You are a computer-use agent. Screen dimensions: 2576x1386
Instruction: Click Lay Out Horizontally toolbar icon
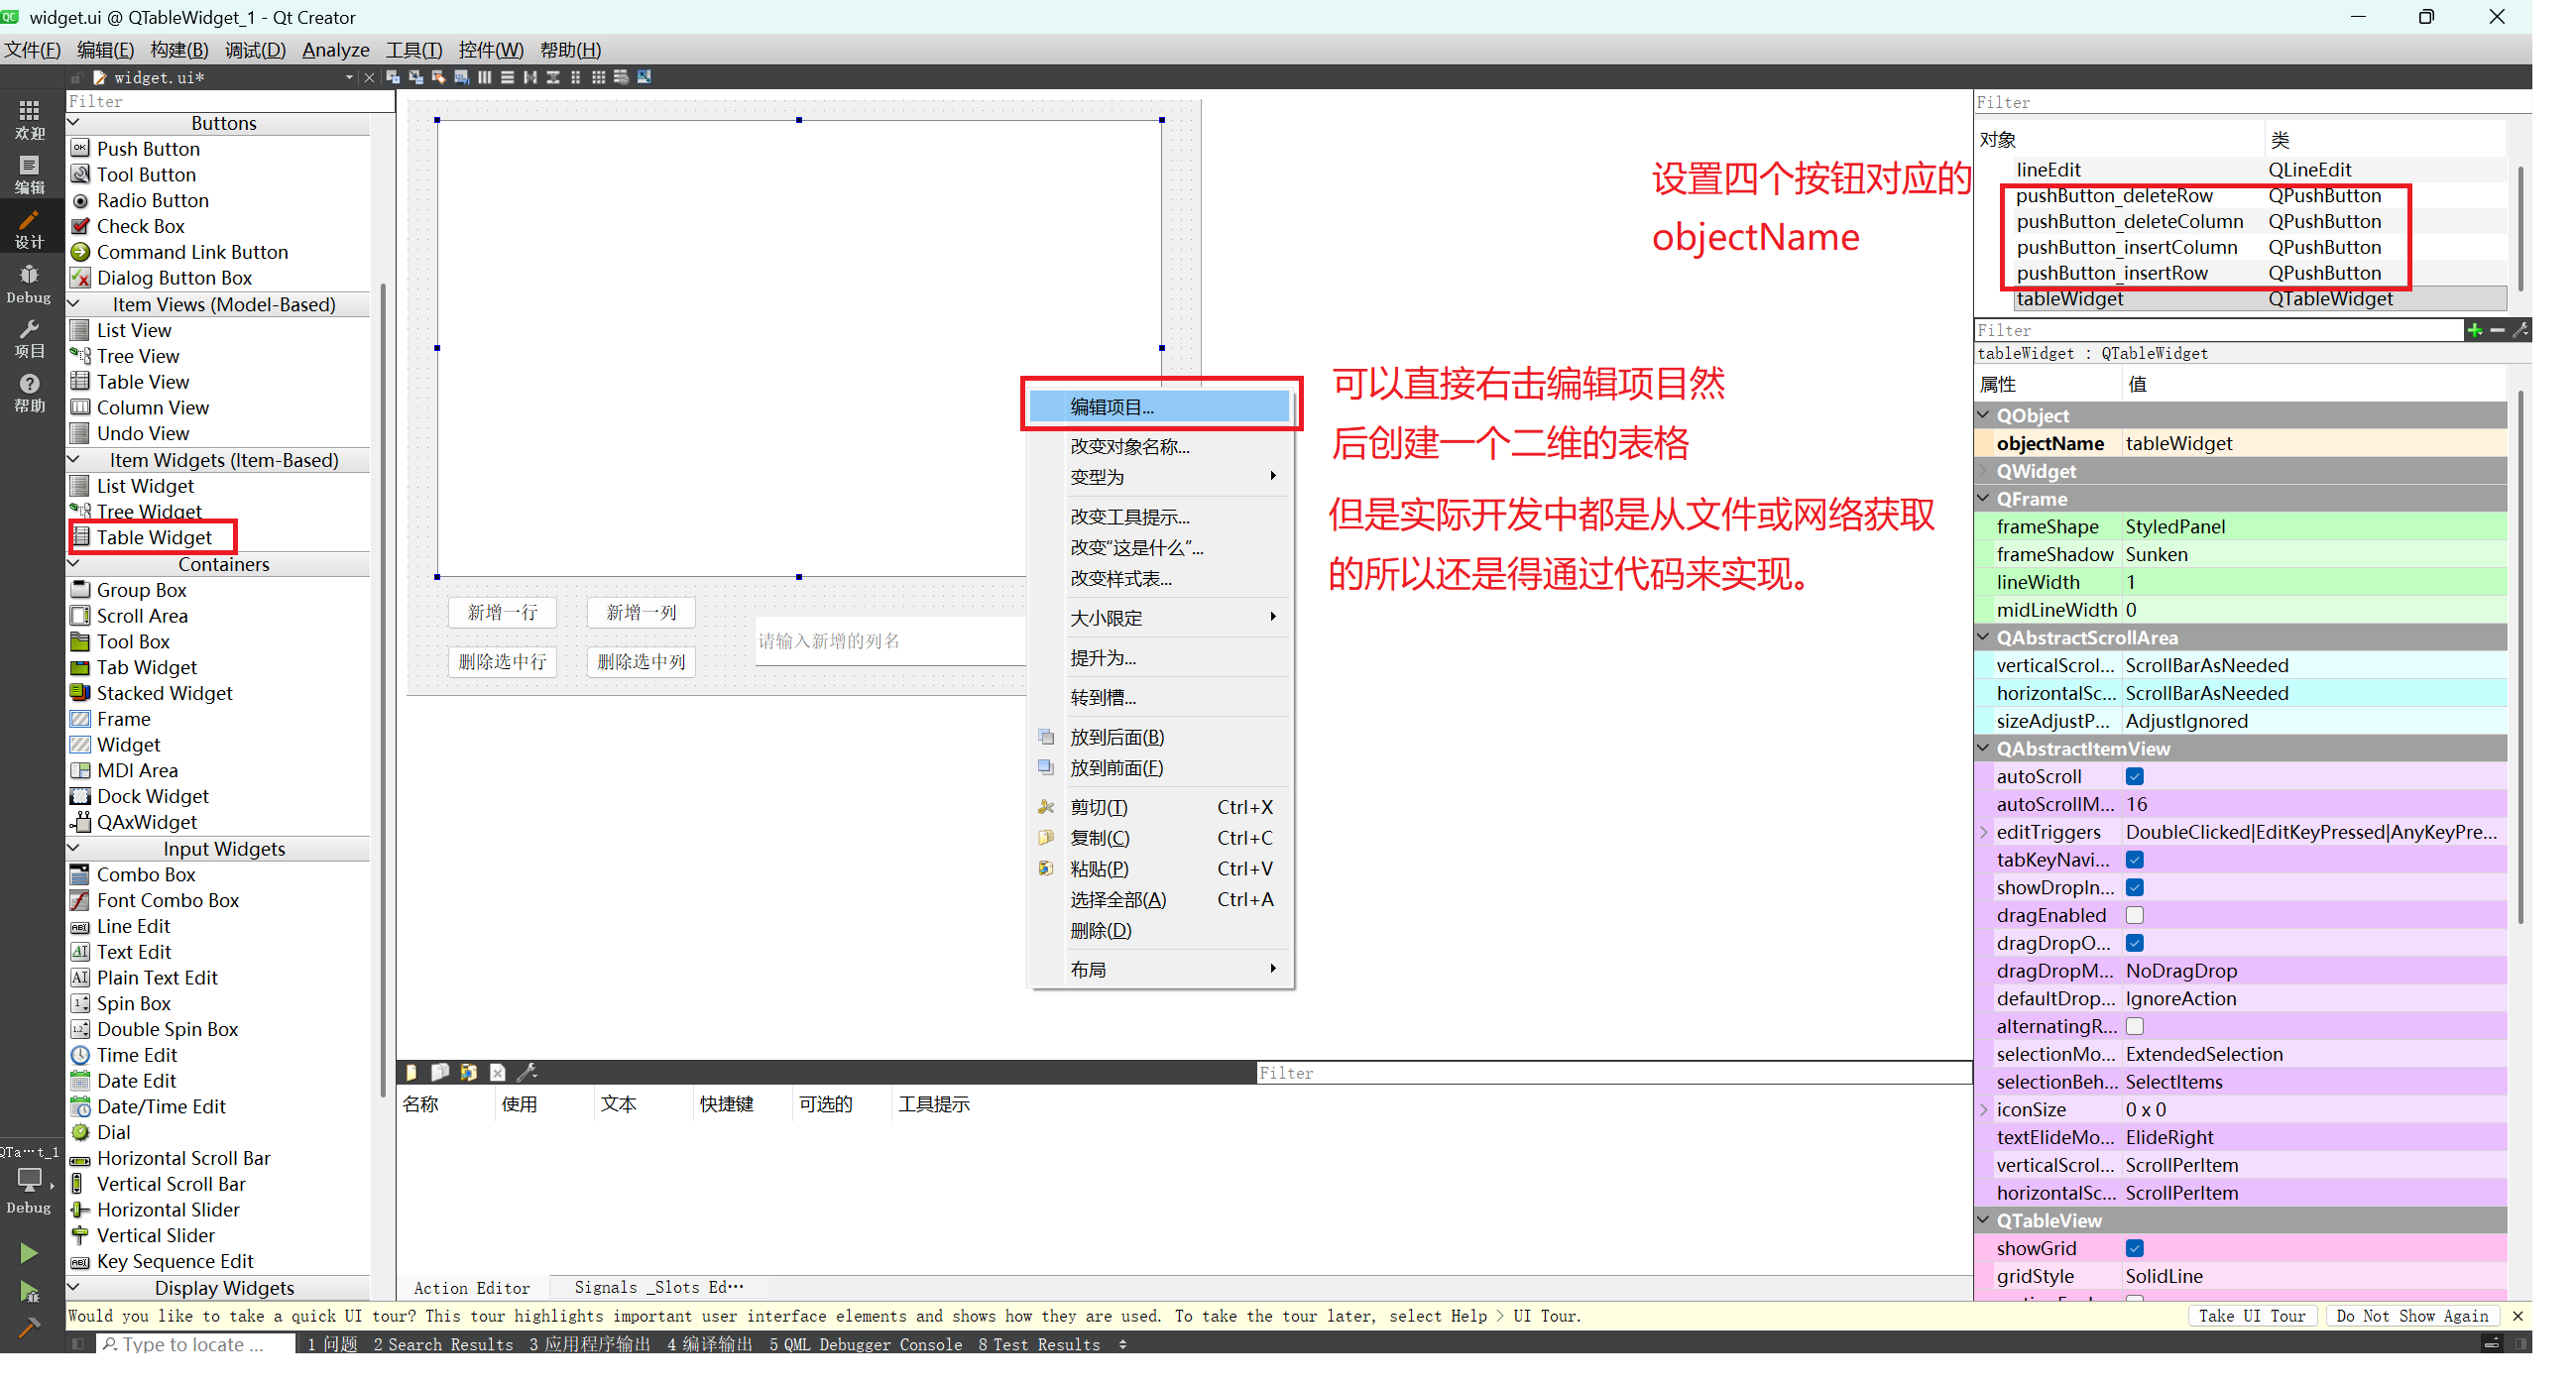(485, 77)
